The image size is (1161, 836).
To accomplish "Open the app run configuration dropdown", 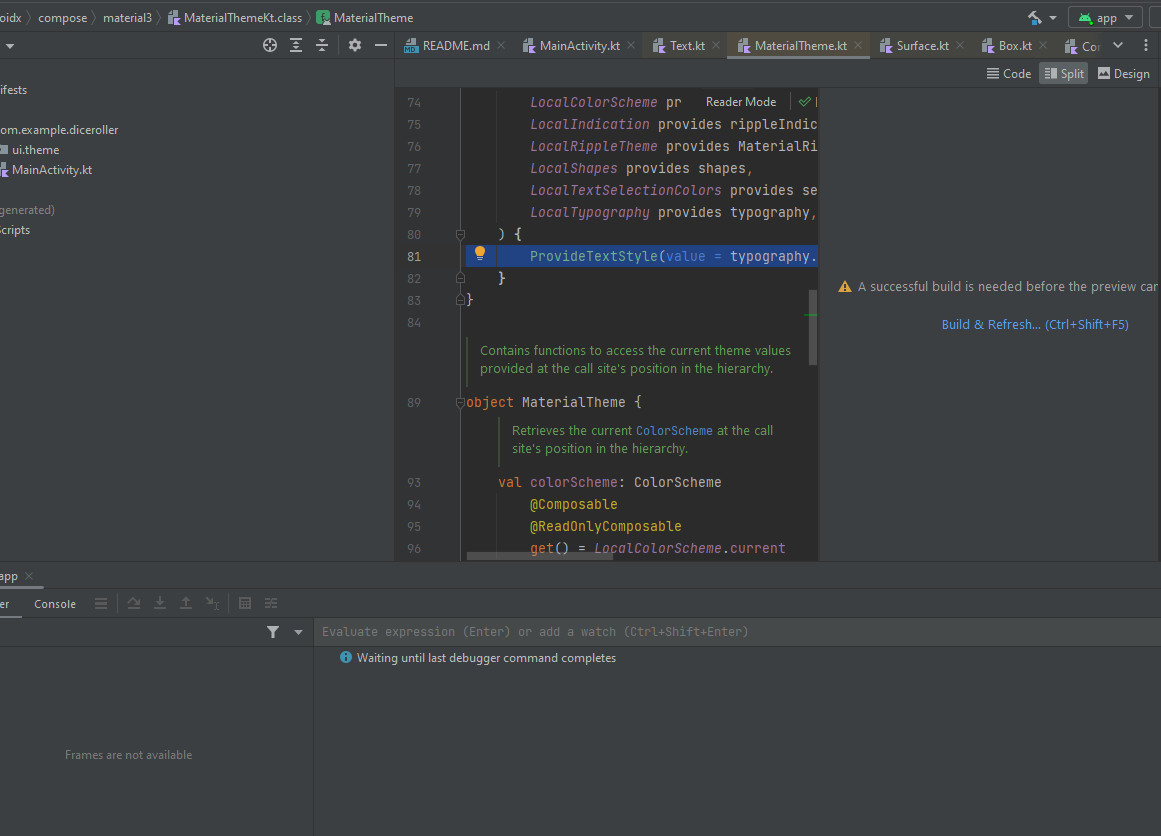I will click(x=1104, y=17).
